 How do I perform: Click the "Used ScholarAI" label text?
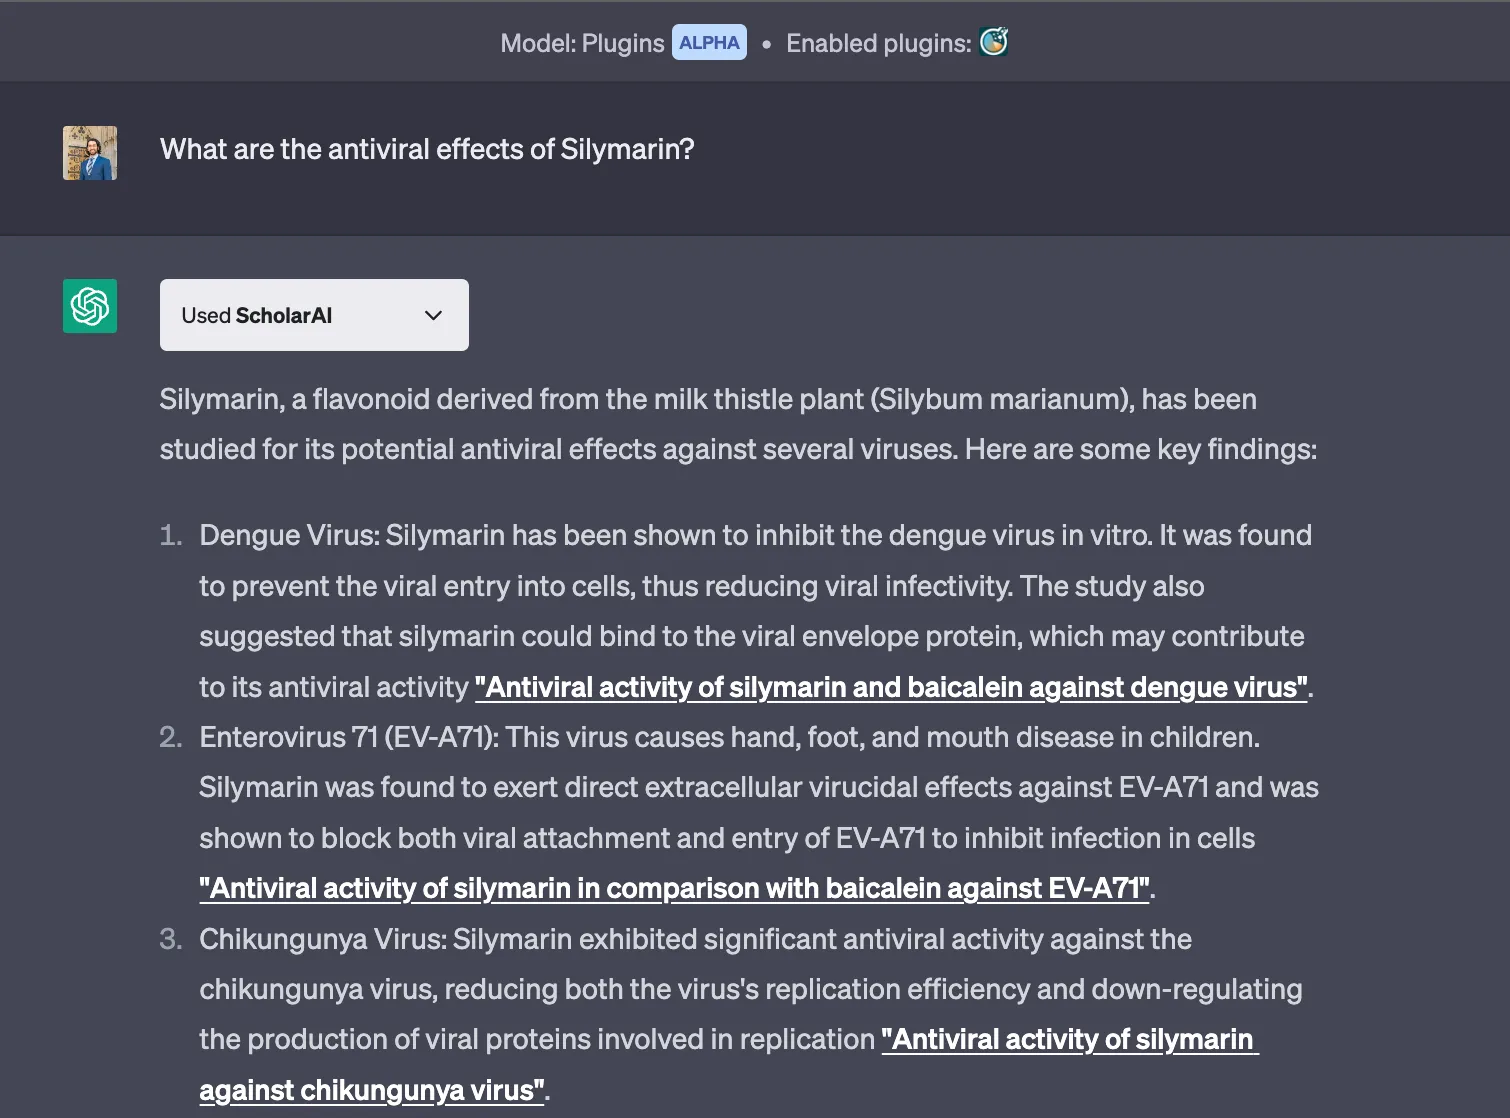[256, 316]
